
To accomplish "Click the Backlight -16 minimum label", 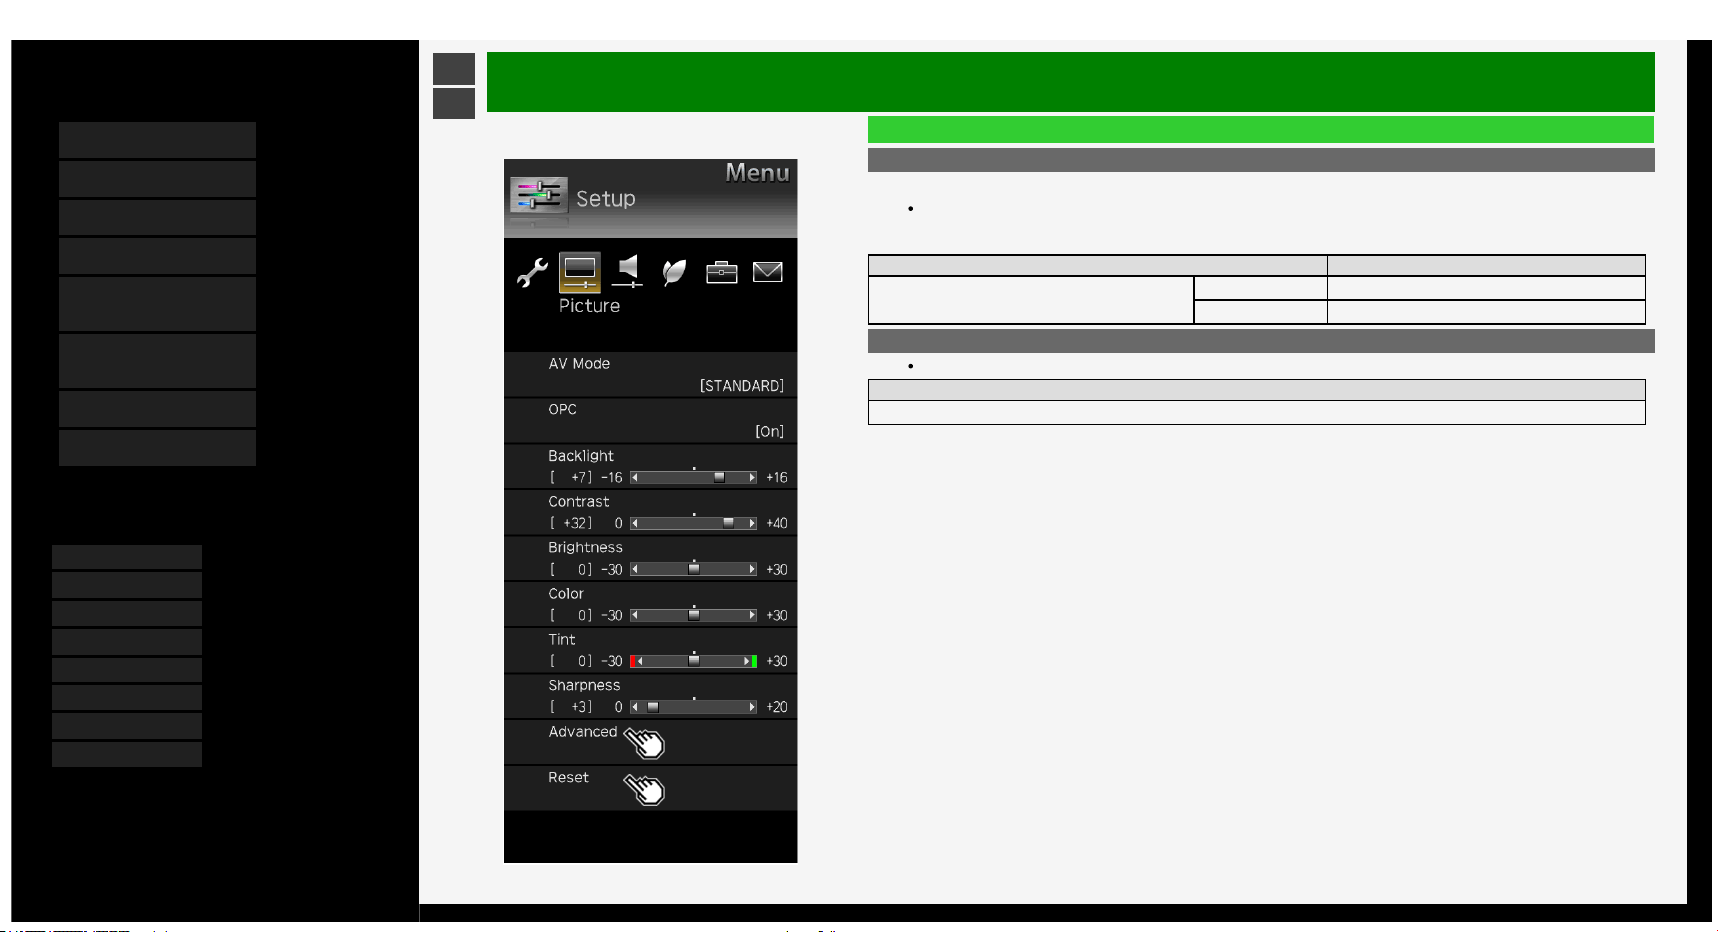I will pyautogui.click(x=612, y=478).
